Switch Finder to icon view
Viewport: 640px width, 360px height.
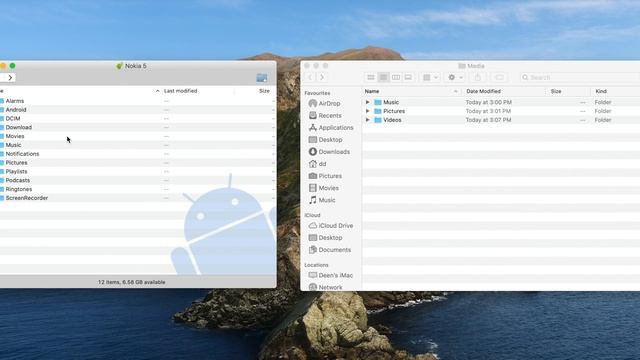click(x=371, y=77)
